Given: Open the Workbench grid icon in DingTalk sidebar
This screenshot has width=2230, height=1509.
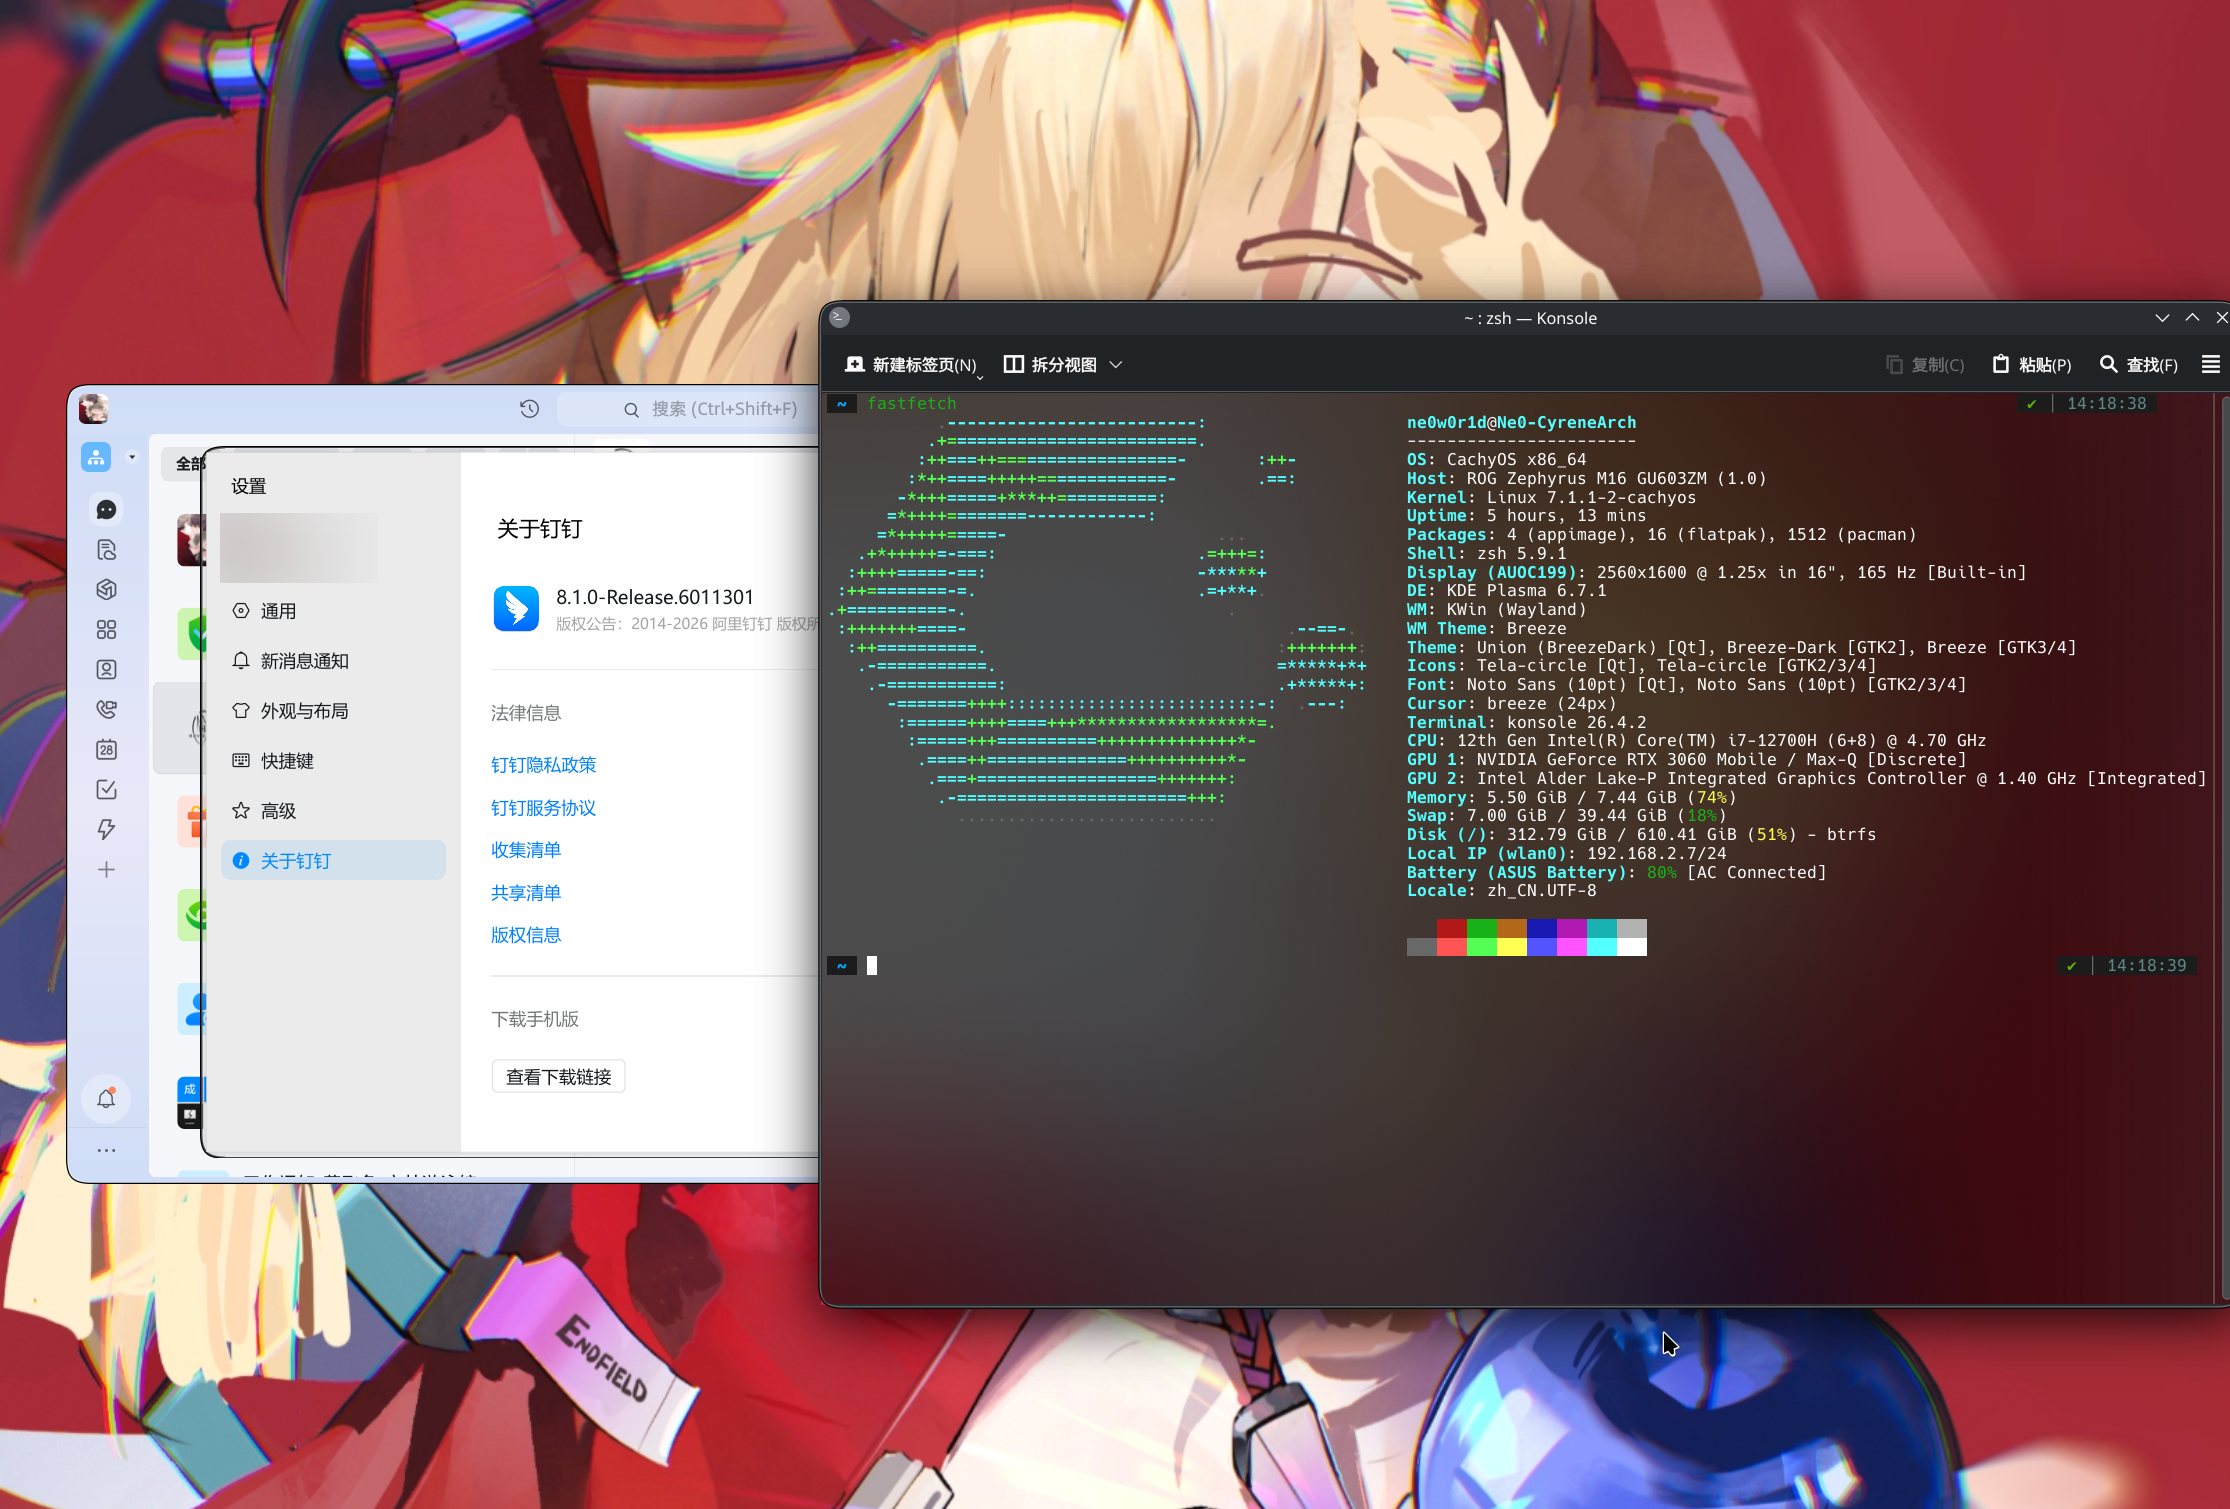Looking at the screenshot, I should tap(106, 630).
